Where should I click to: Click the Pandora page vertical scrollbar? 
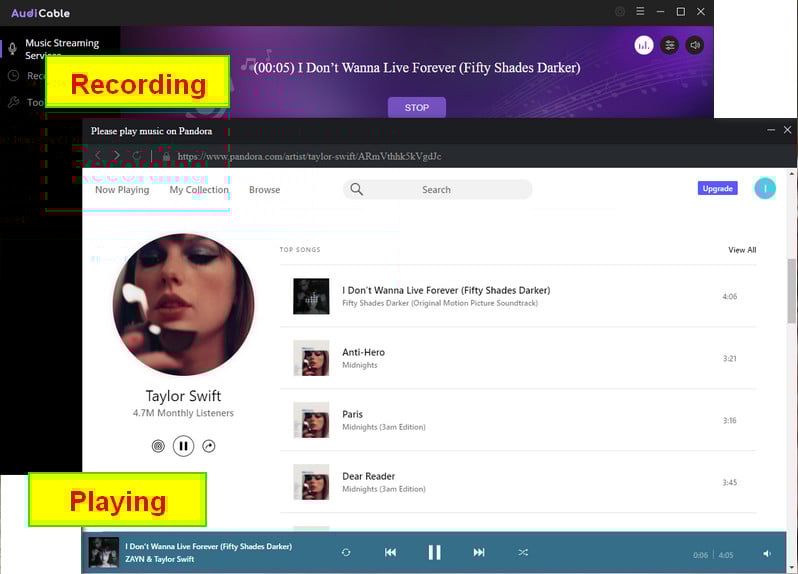coord(791,290)
